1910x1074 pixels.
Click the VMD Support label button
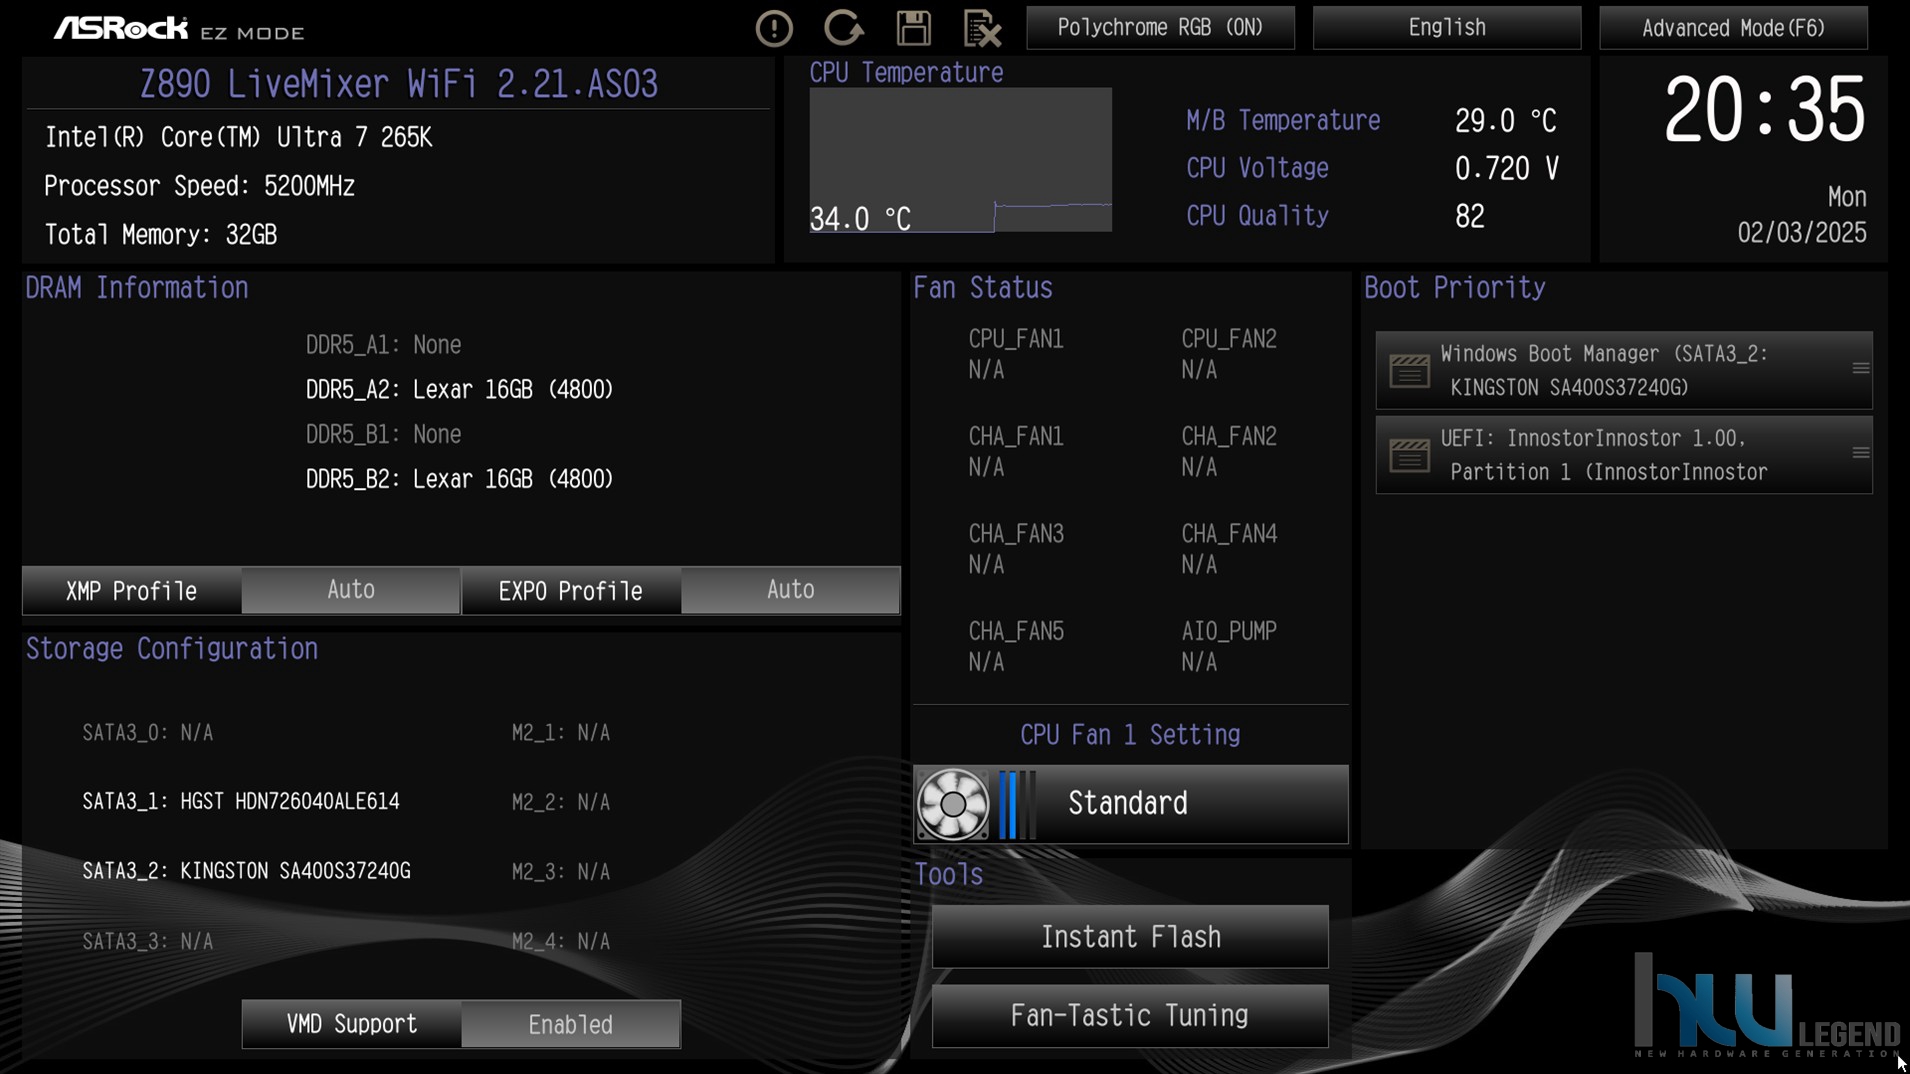pyautogui.click(x=352, y=1025)
